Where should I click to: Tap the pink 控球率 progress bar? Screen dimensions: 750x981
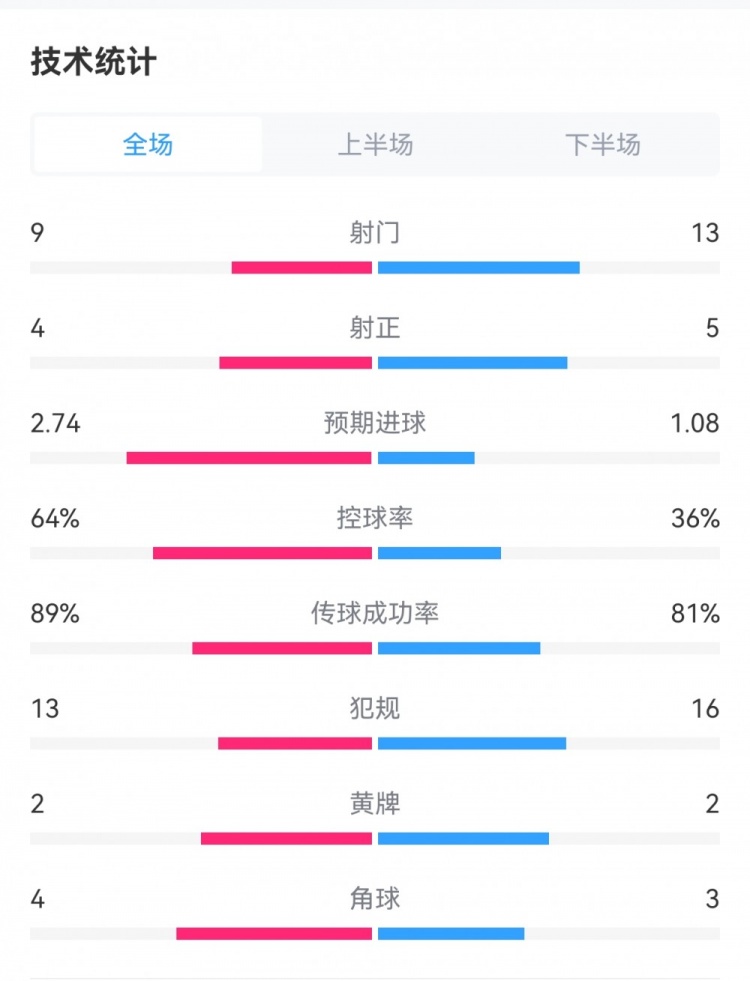coord(262,553)
